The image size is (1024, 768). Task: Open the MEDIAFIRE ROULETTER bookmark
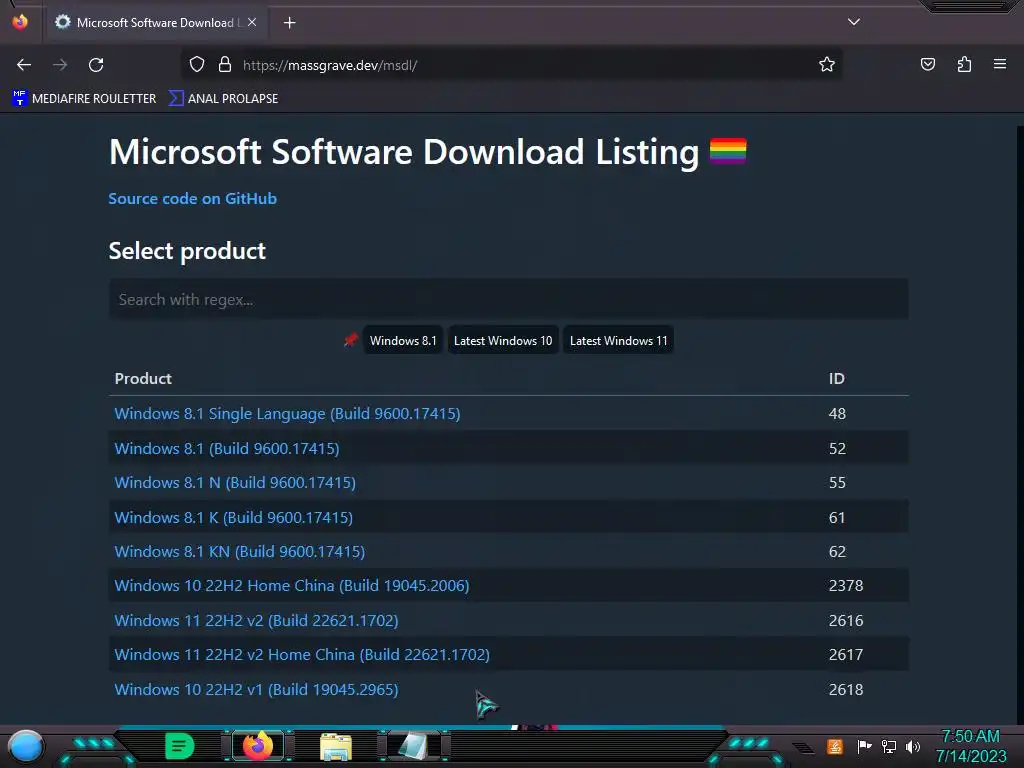point(84,99)
